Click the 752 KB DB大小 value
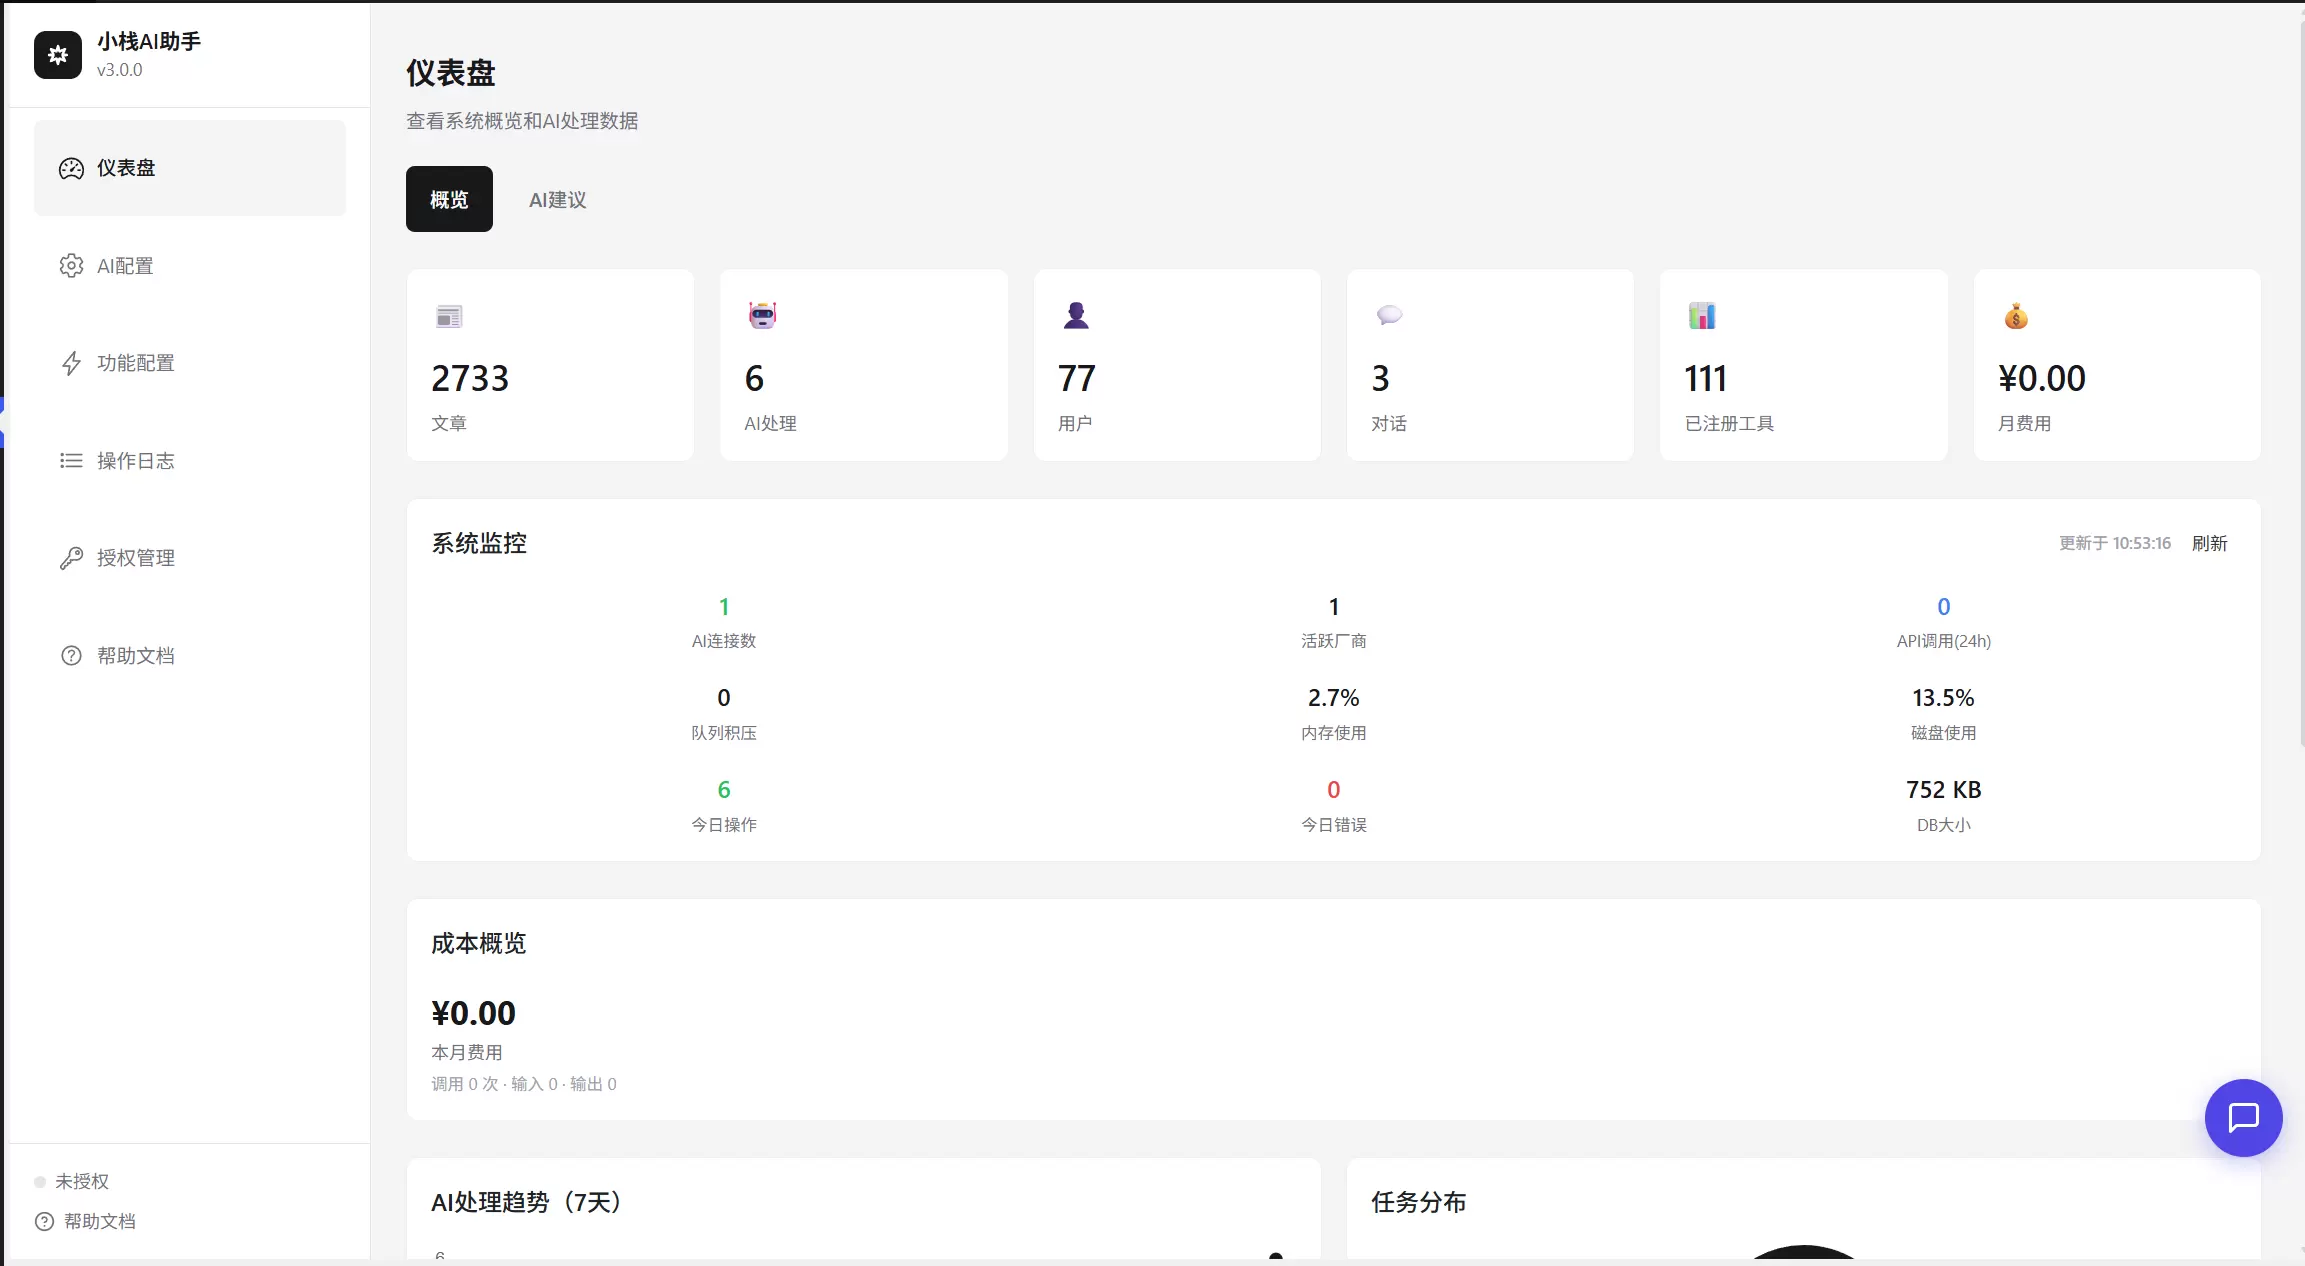This screenshot has height=1266, width=2305. pos(1943,790)
